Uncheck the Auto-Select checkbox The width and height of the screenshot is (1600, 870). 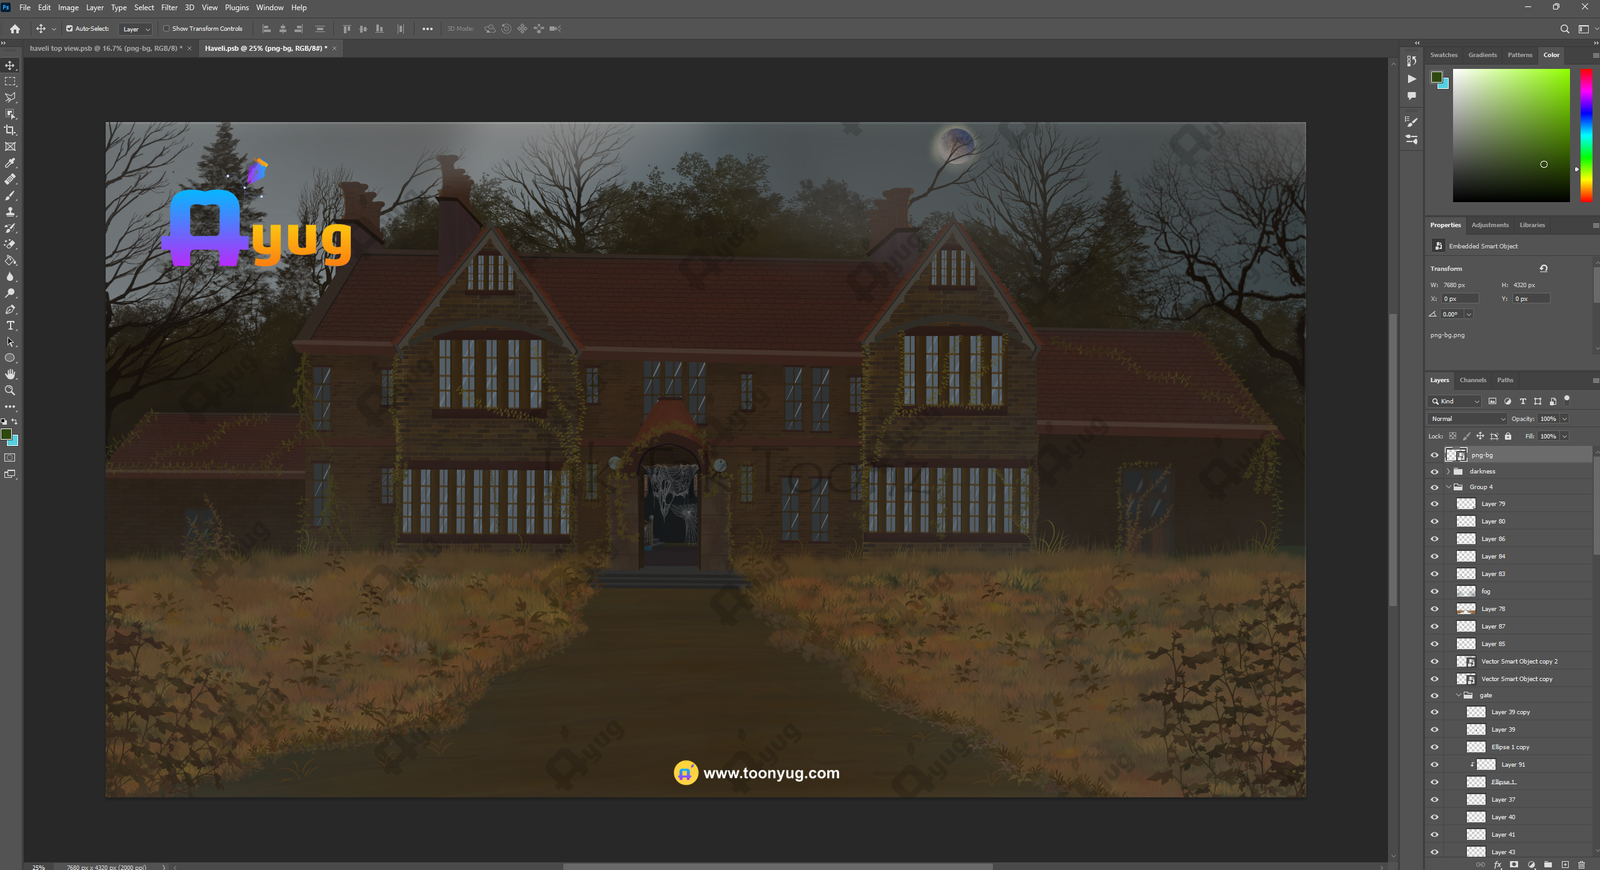click(69, 29)
